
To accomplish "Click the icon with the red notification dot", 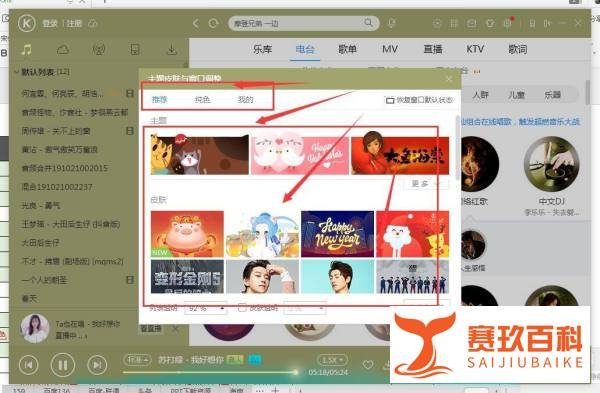I will click(508, 23).
